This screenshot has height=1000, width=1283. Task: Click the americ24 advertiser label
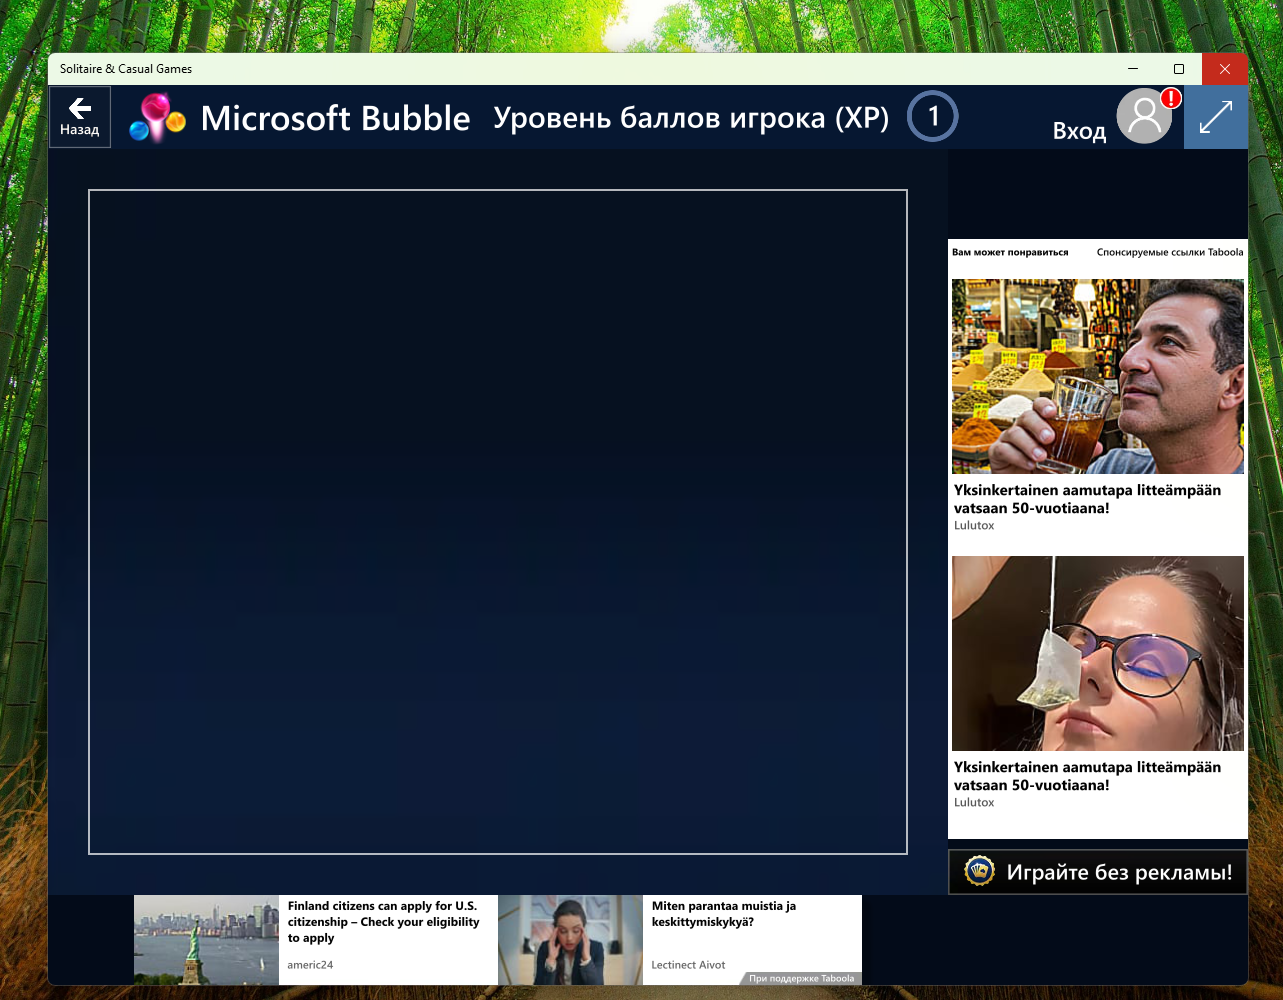pos(310,965)
